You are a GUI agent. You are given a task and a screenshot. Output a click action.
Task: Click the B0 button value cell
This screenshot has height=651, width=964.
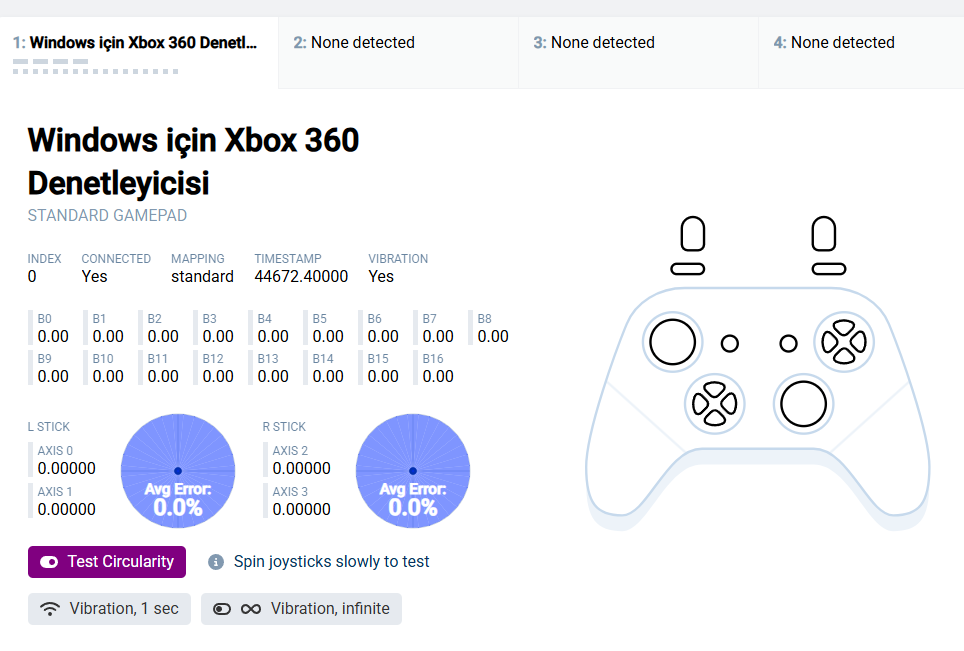pyautogui.click(x=50, y=328)
